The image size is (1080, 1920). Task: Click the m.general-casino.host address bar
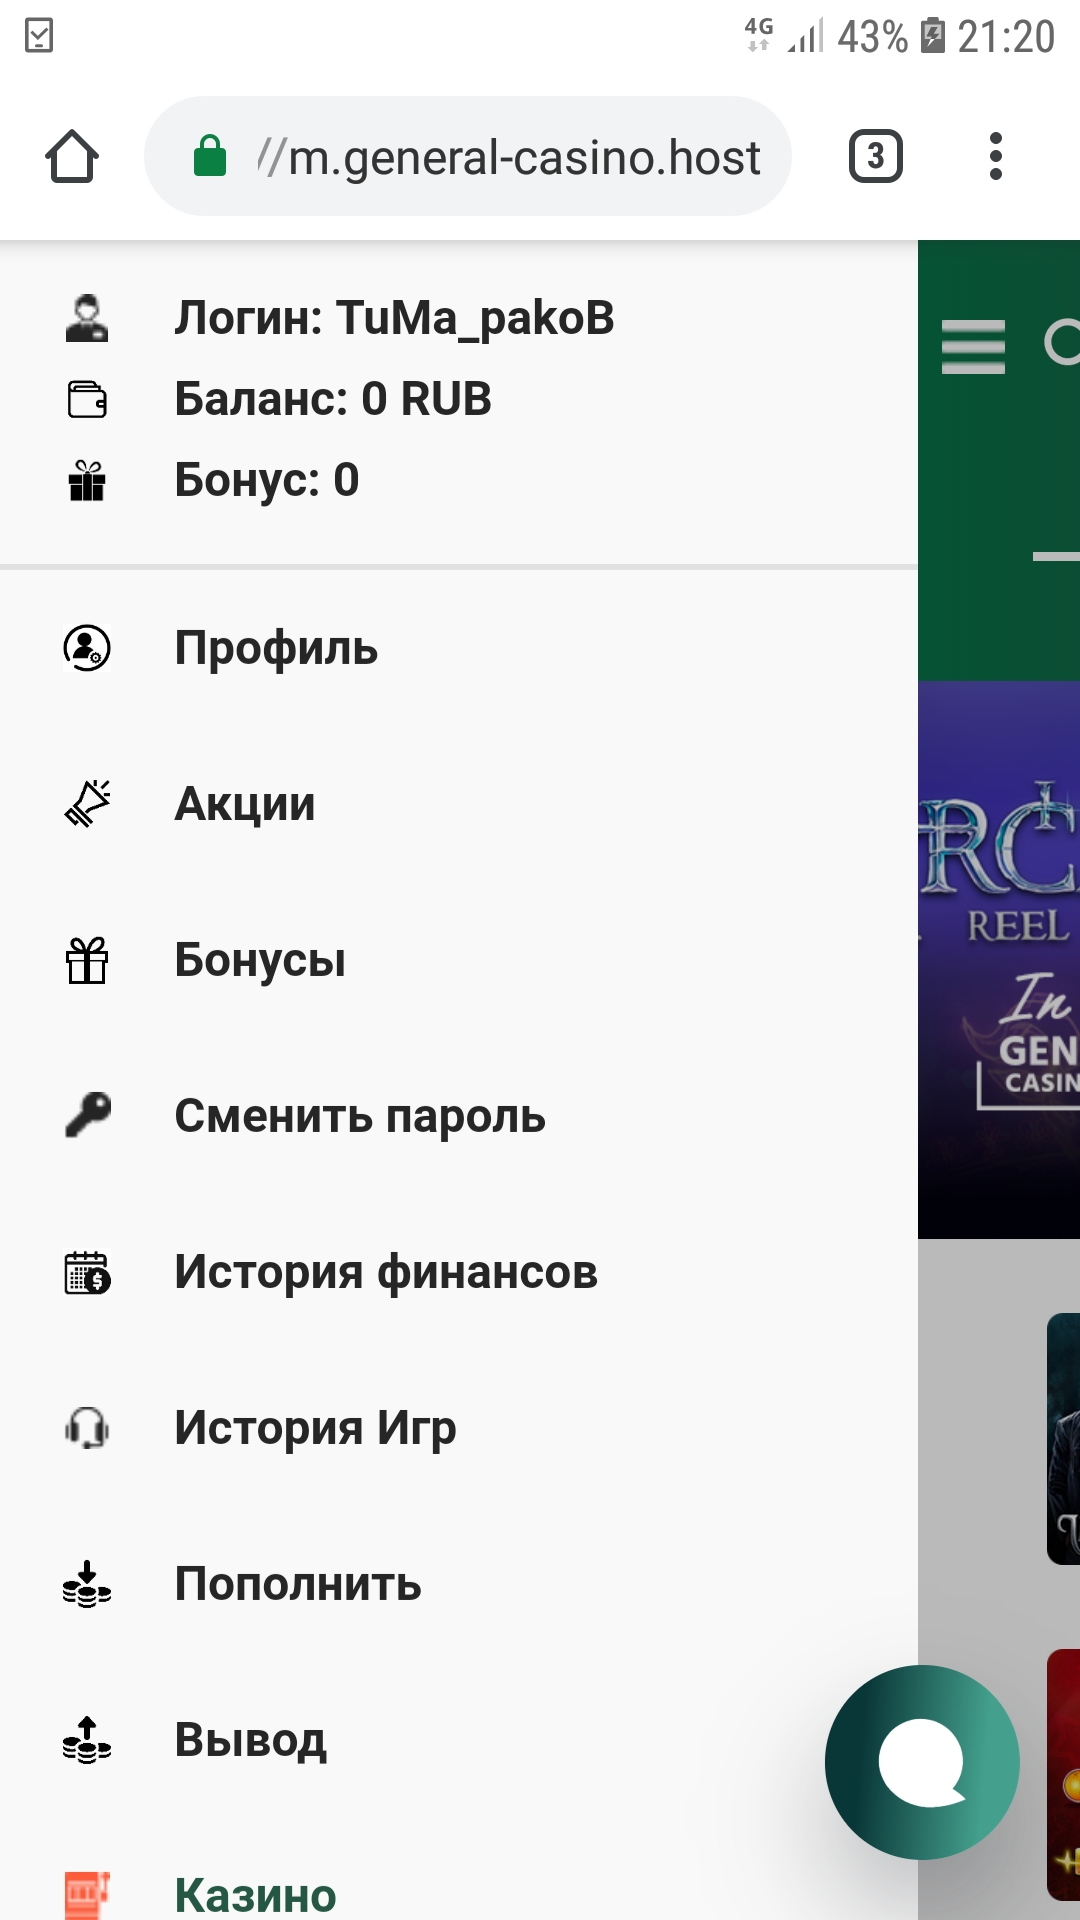click(x=468, y=156)
